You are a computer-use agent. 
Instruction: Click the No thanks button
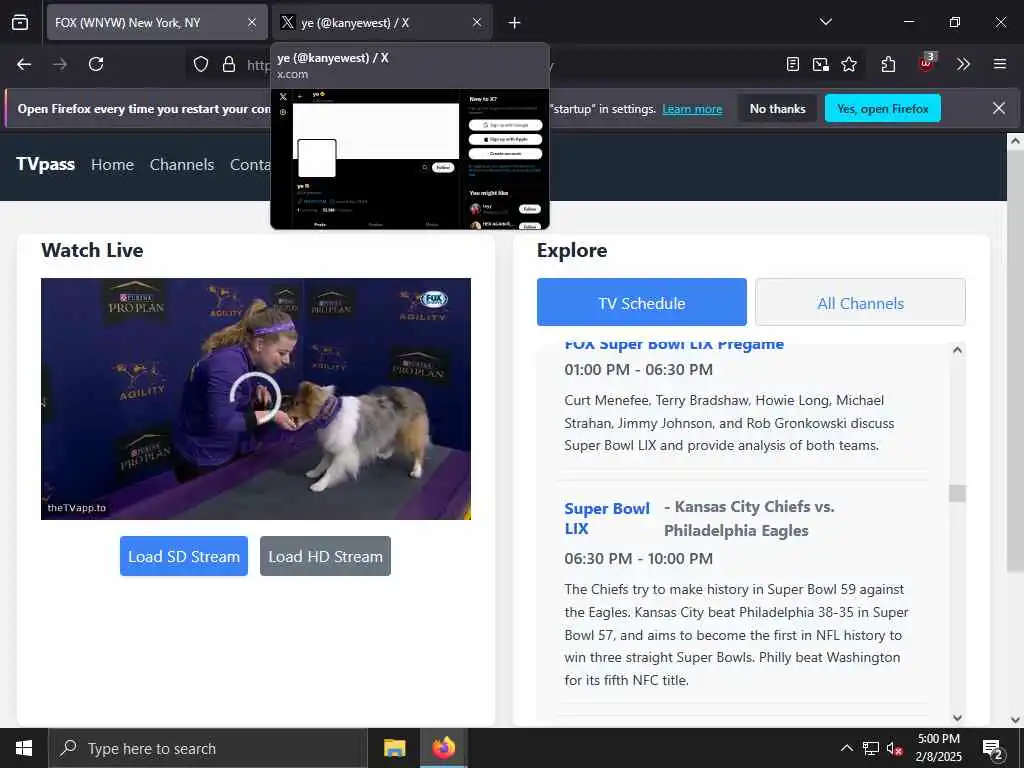(x=777, y=108)
